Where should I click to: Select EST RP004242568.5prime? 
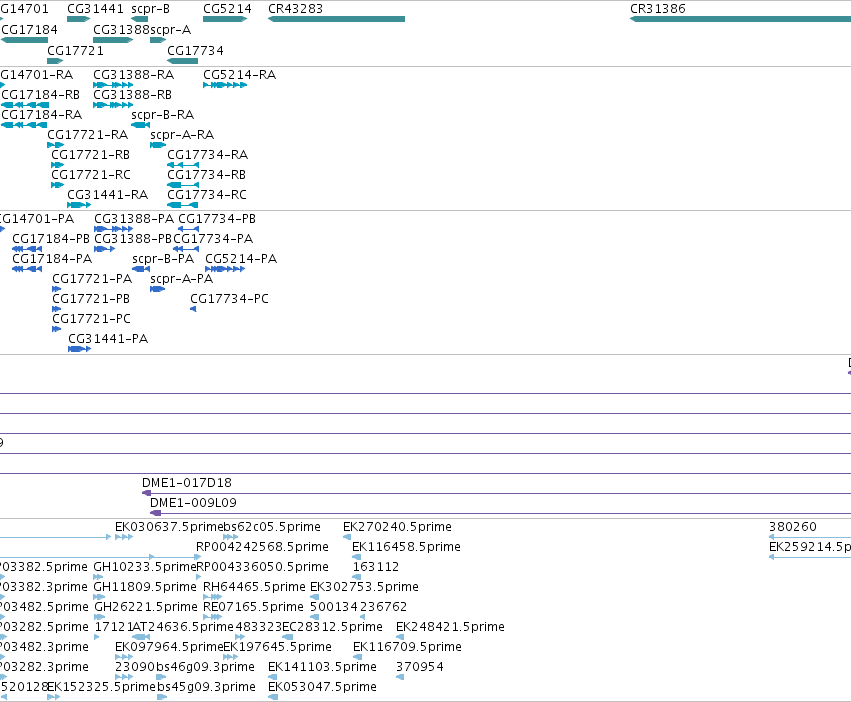[x=263, y=547]
